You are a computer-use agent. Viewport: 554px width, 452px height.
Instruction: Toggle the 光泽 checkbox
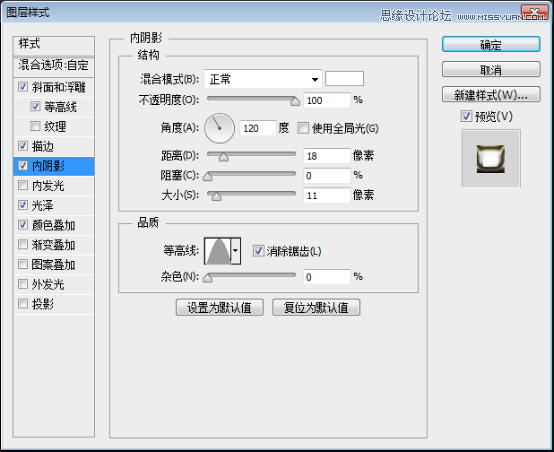coord(23,205)
